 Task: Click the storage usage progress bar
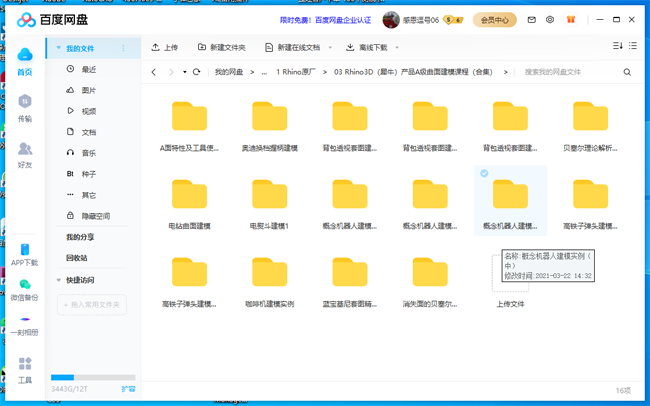pyautogui.click(x=93, y=377)
